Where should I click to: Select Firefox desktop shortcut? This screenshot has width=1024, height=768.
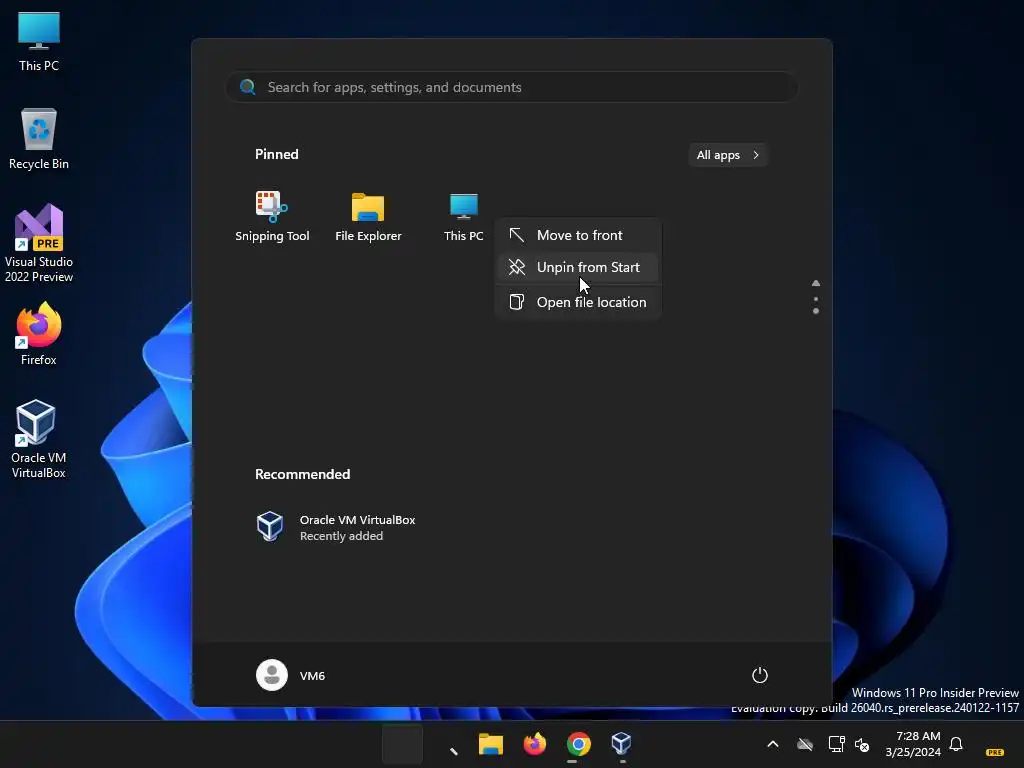pyautogui.click(x=39, y=334)
